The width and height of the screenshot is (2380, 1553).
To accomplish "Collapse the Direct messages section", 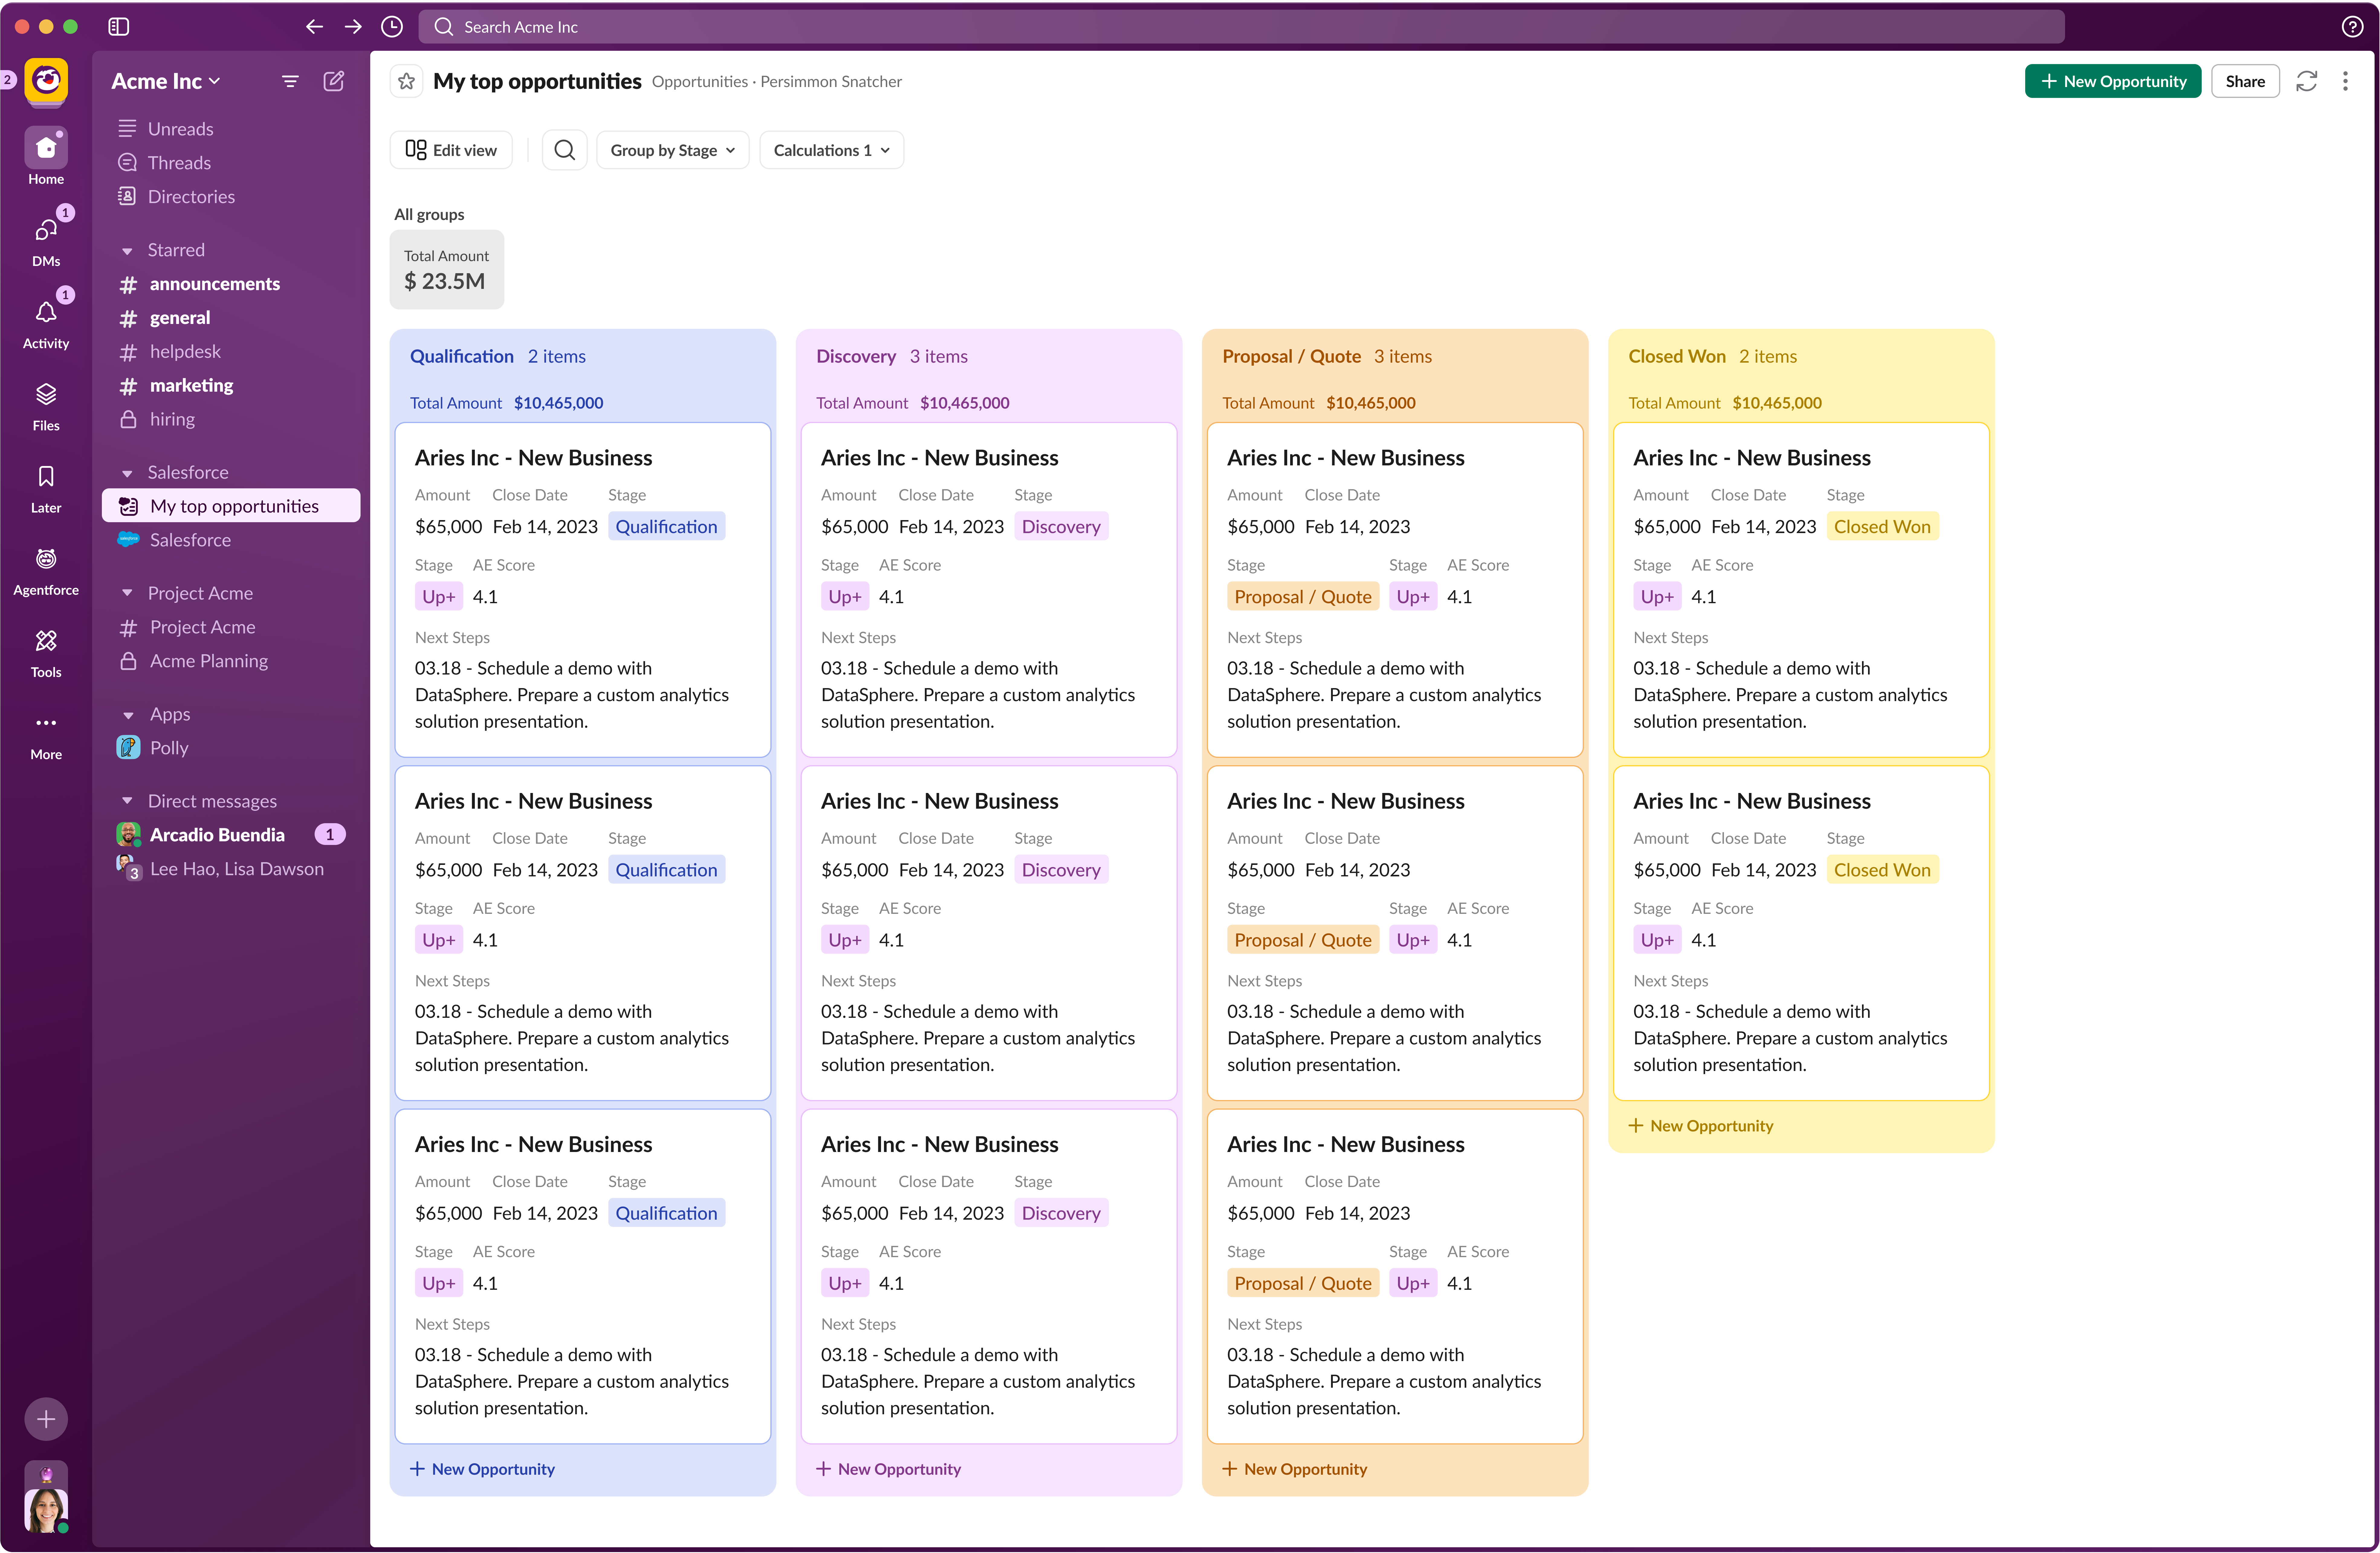I will pyautogui.click(x=127, y=801).
